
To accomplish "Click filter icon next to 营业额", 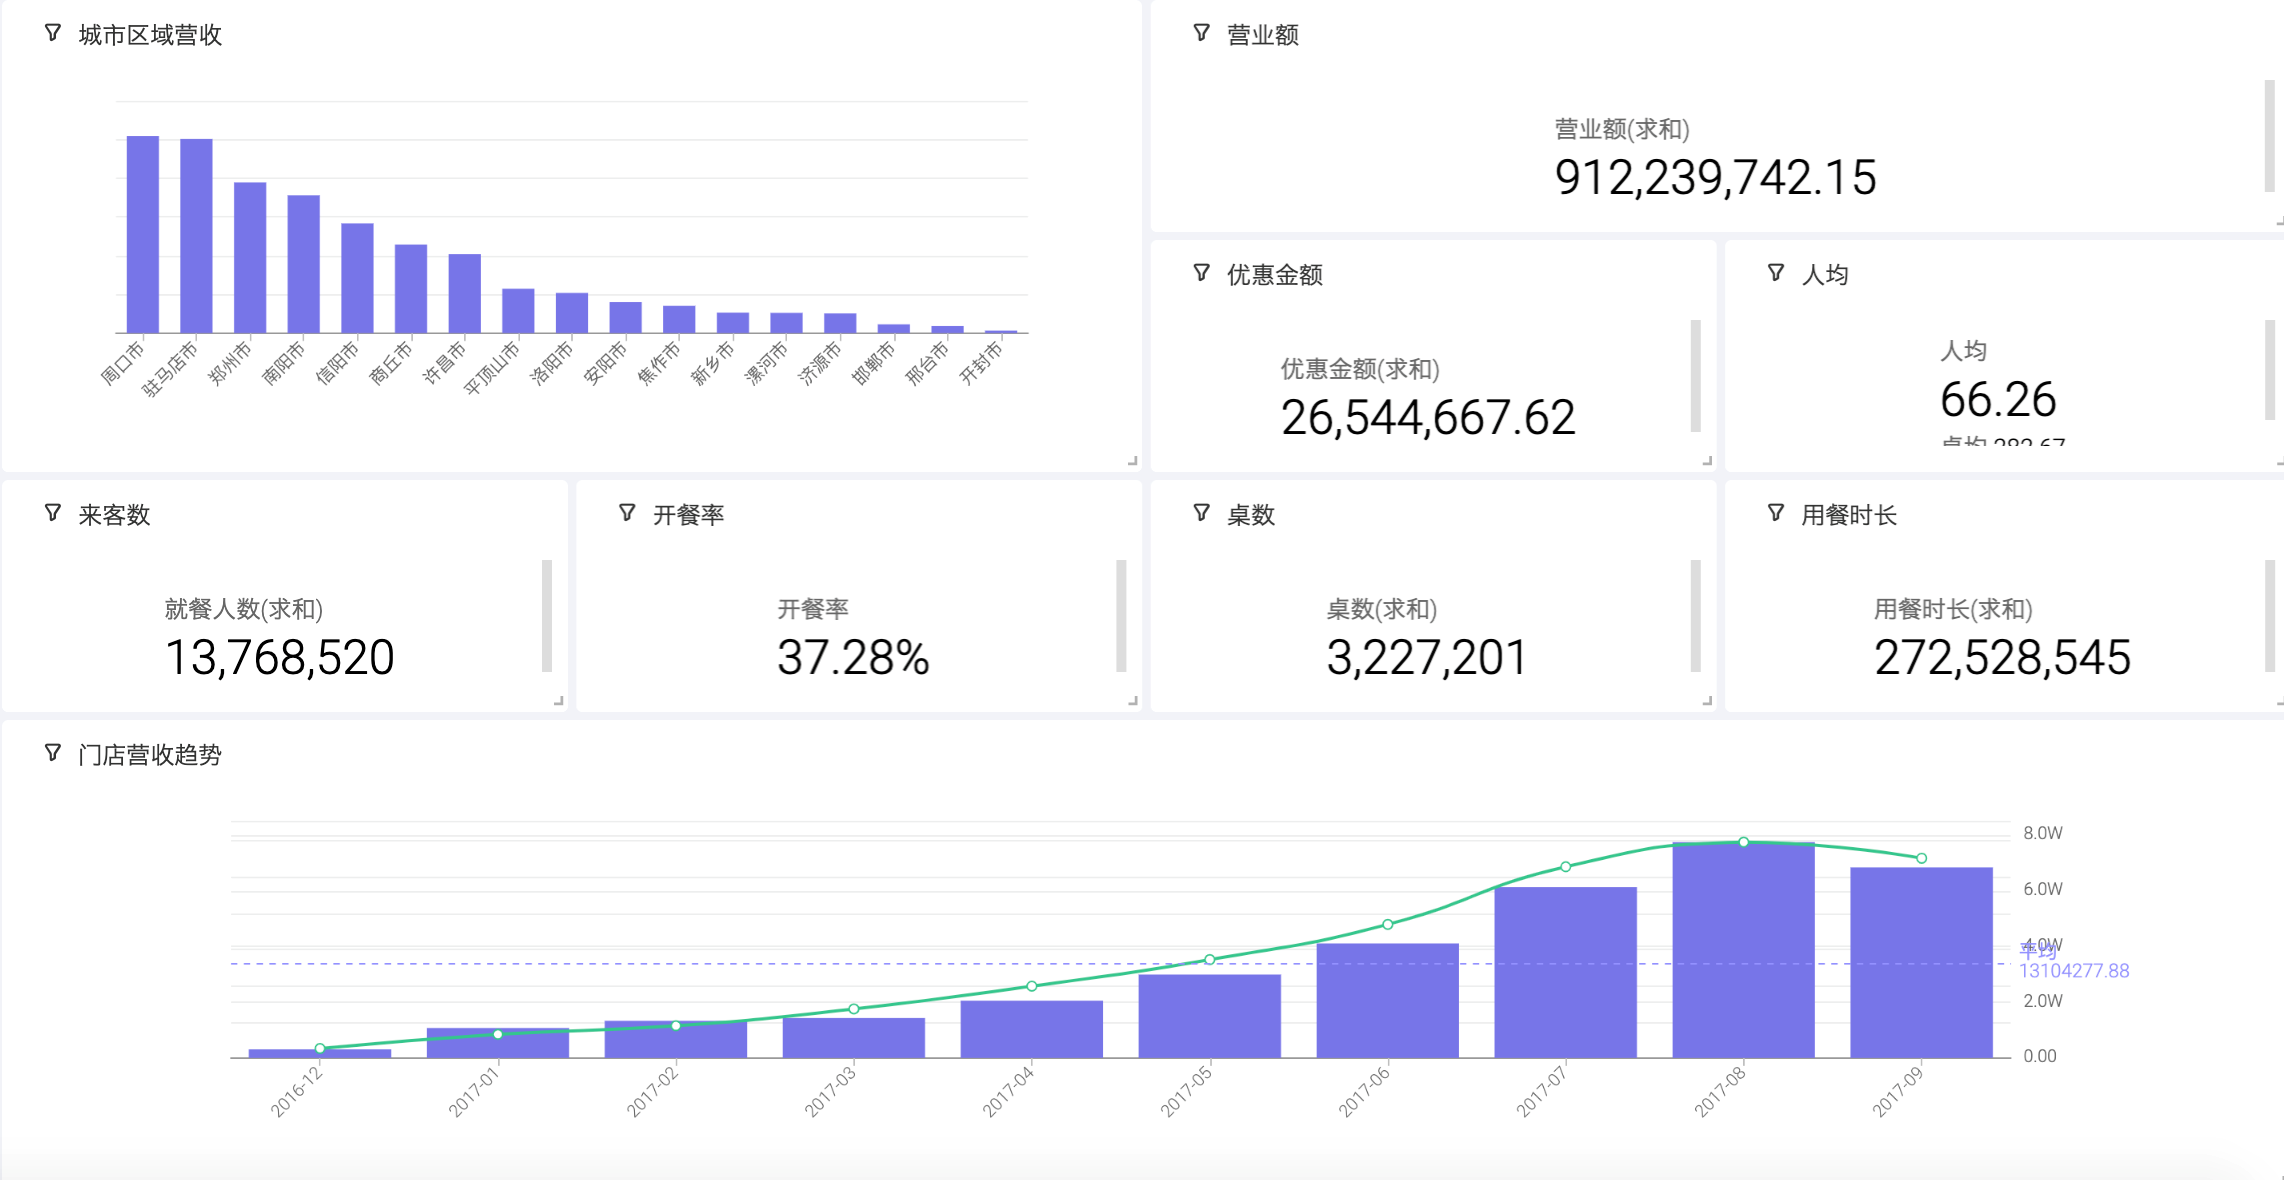I will point(1201,34).
